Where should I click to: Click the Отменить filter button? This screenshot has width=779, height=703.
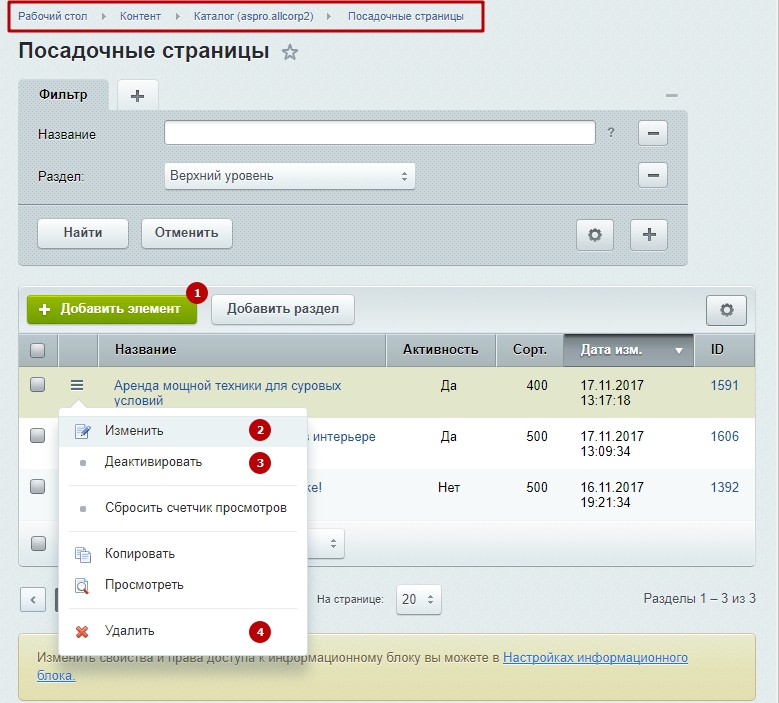(x=187, y=233)
